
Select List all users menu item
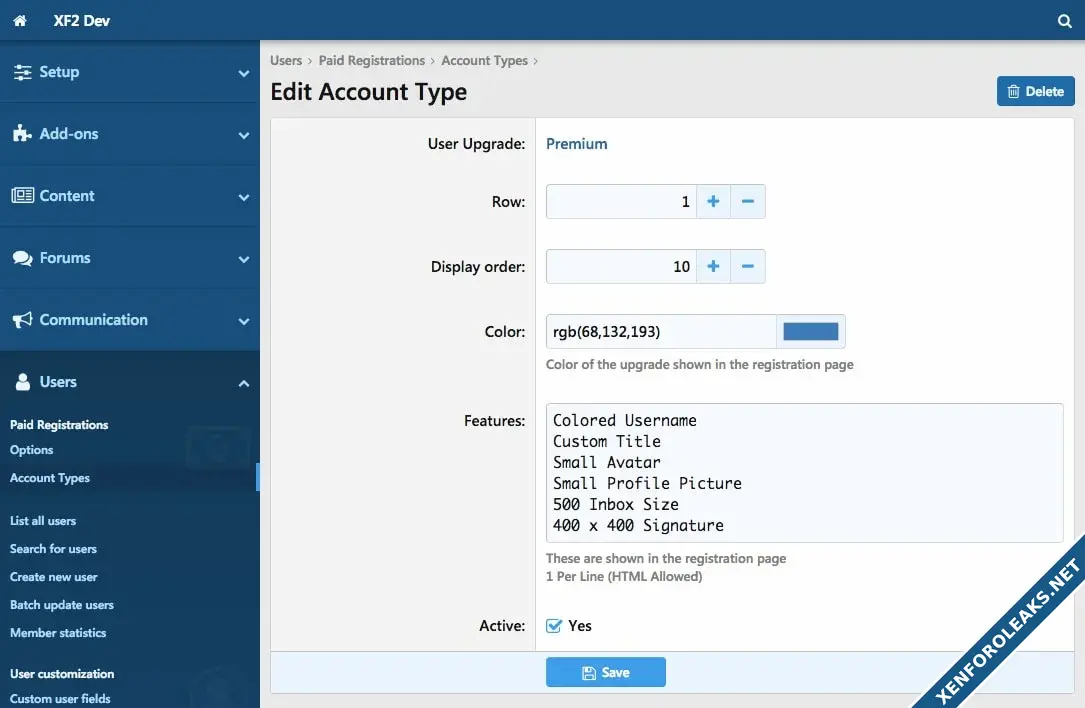[x=43, y=521]
